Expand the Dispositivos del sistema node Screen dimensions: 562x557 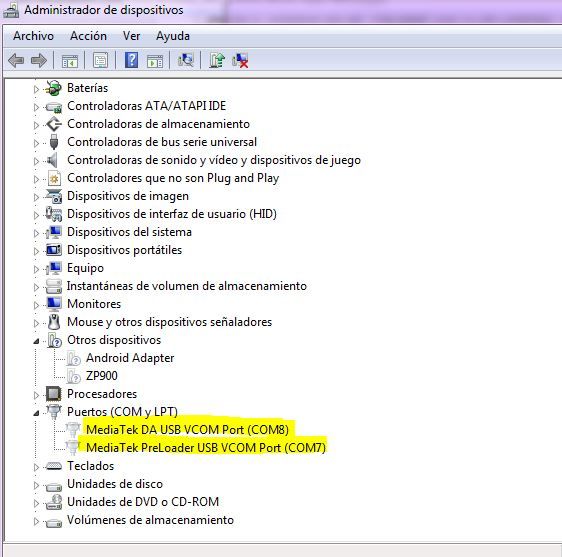[x=36, y=233]
